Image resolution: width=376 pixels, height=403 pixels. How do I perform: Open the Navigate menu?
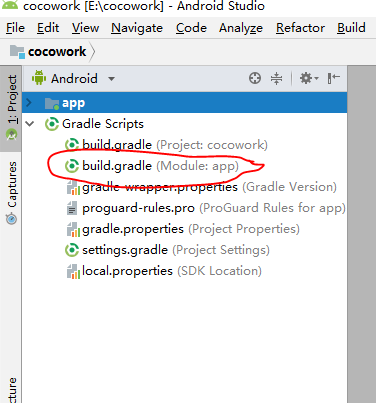click(x=137, y=28)
